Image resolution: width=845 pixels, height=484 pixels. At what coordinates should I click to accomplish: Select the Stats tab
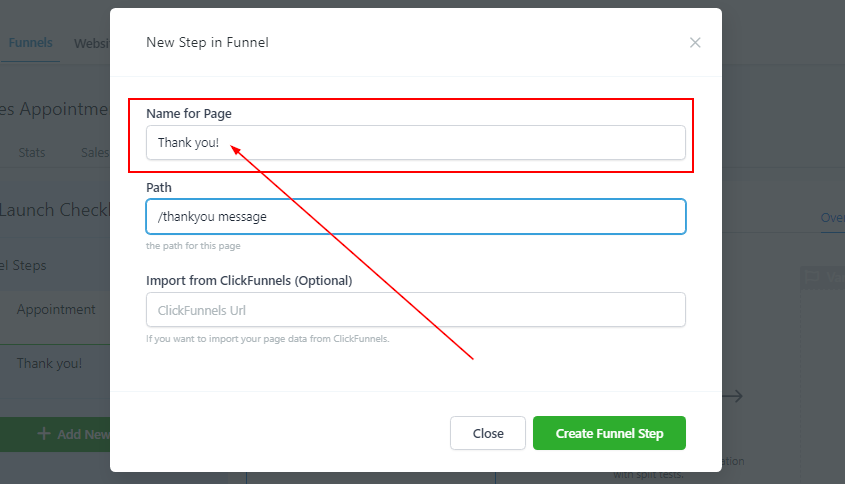click(x=33, y=152)
